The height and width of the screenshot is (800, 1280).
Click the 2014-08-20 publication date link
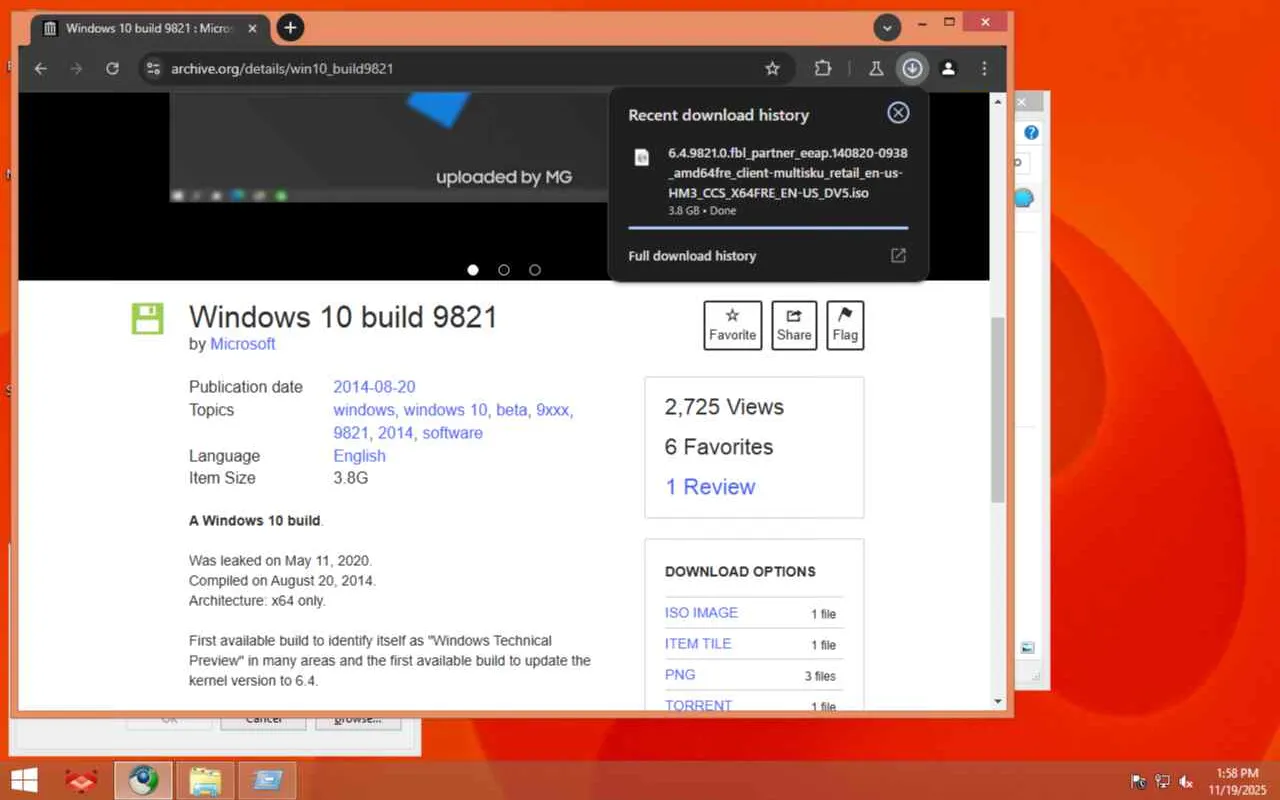(x=374, y=387)
